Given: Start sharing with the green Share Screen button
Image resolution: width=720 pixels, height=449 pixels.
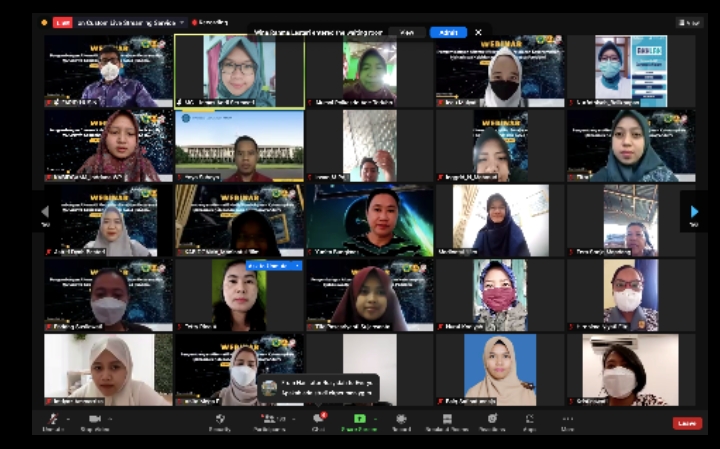Looking at the screenshot, I should pyautogui.click(x=359, y=422).
